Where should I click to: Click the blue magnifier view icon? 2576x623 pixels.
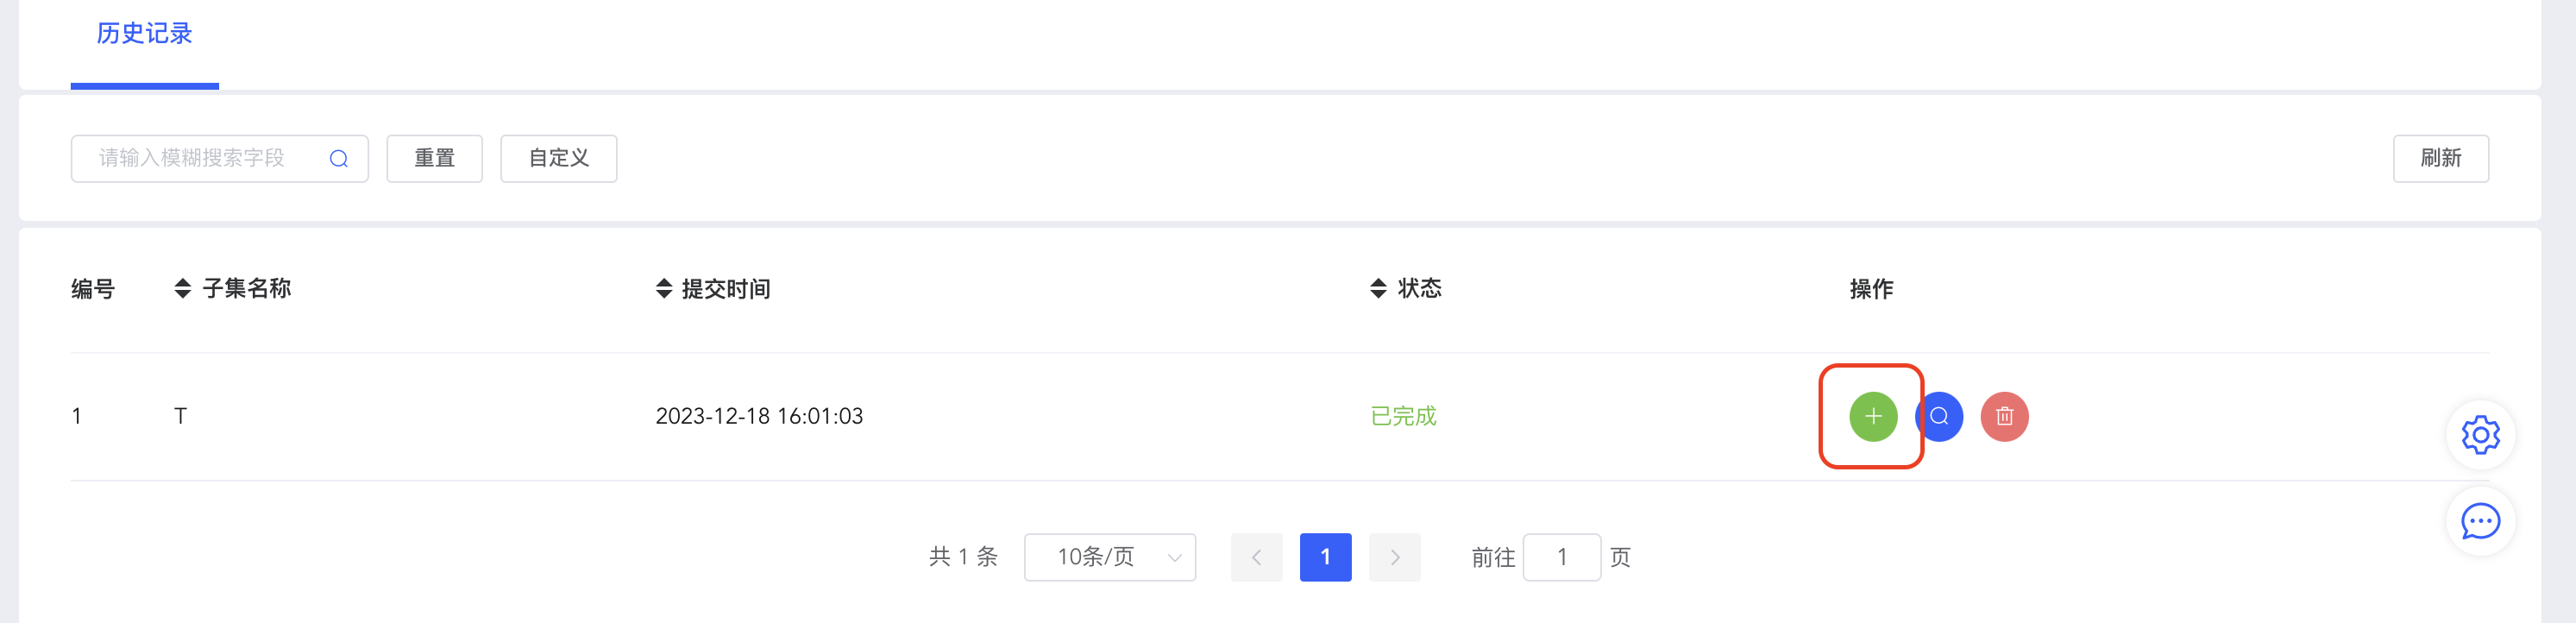click(x=1939, y=416)
